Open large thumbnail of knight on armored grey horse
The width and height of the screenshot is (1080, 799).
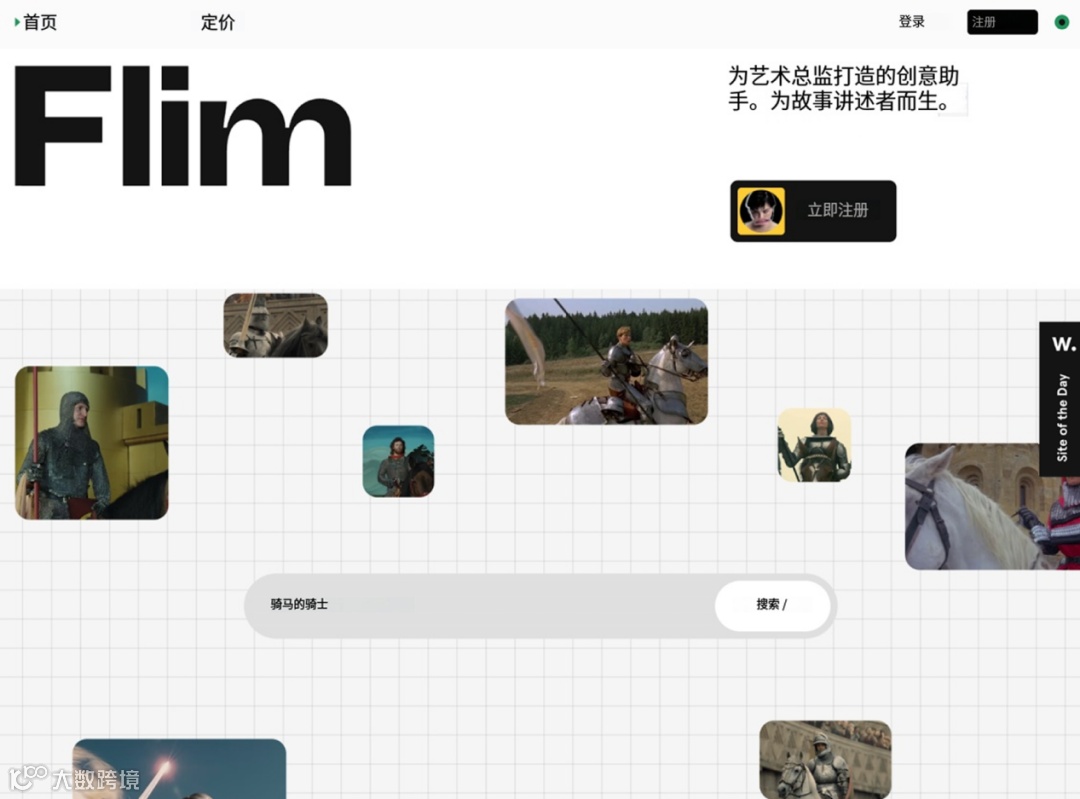606,362
